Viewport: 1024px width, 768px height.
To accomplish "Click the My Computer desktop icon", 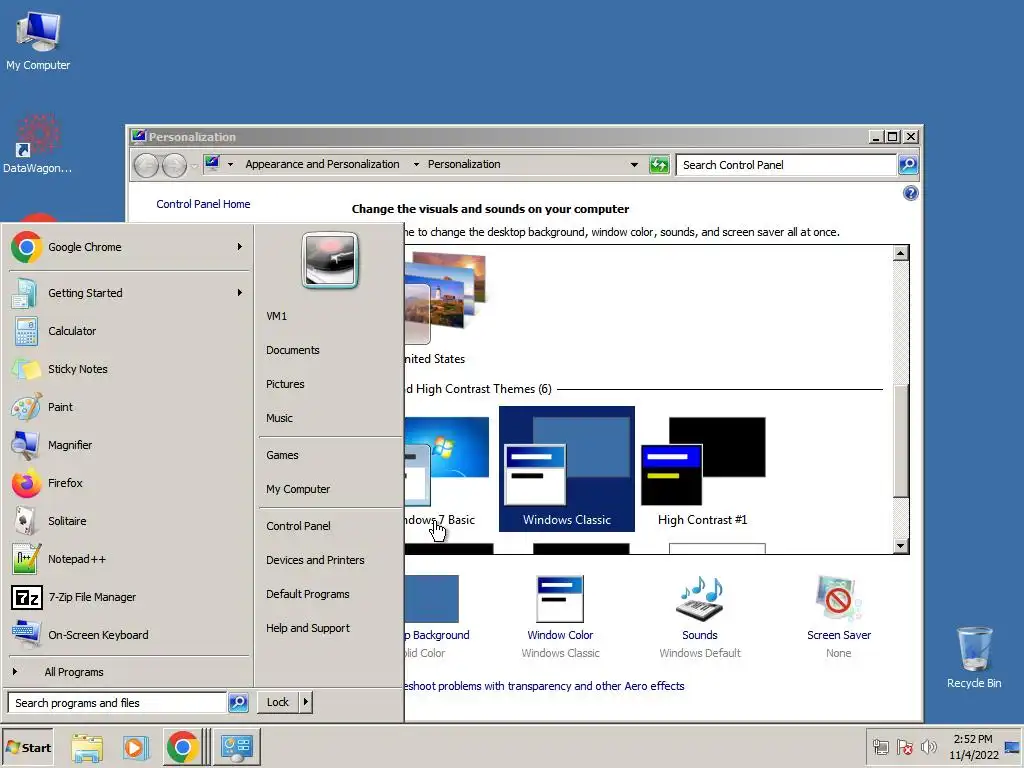I will click(38, 41).
